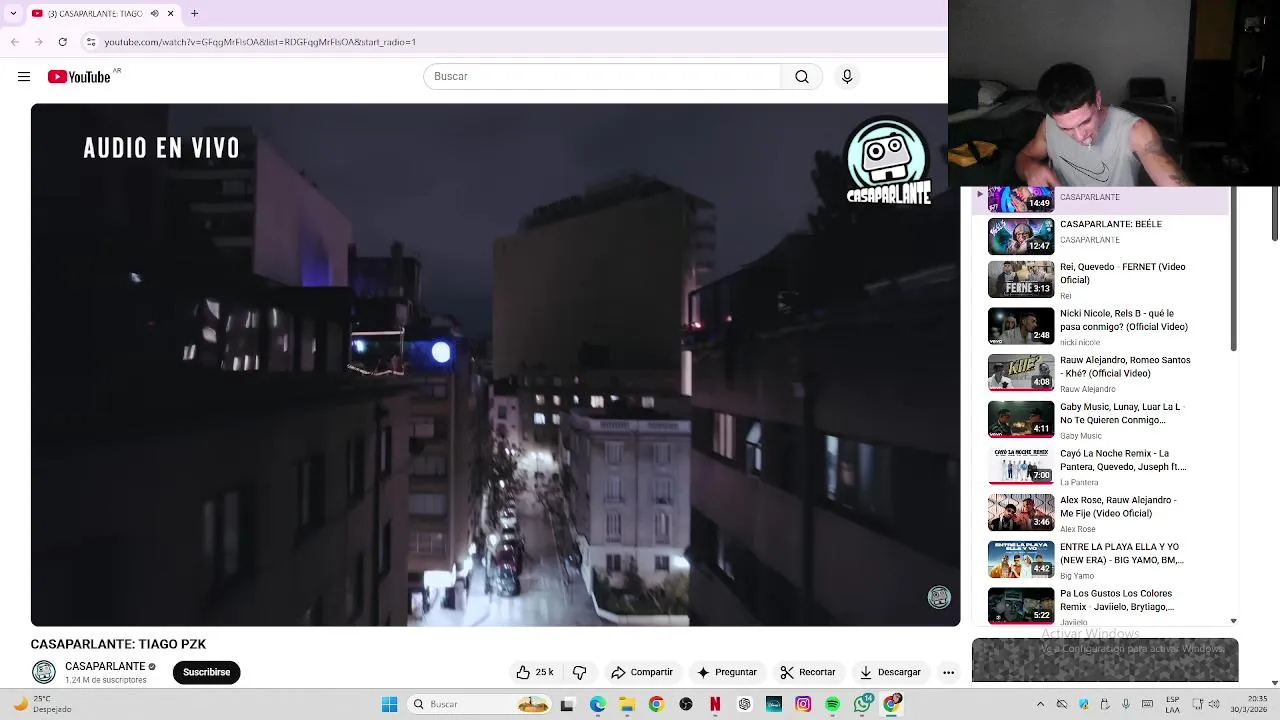The width and height of the screenshot is (1280, 720).
Task: Click the Recortar clip button
Action: [808, 672]
